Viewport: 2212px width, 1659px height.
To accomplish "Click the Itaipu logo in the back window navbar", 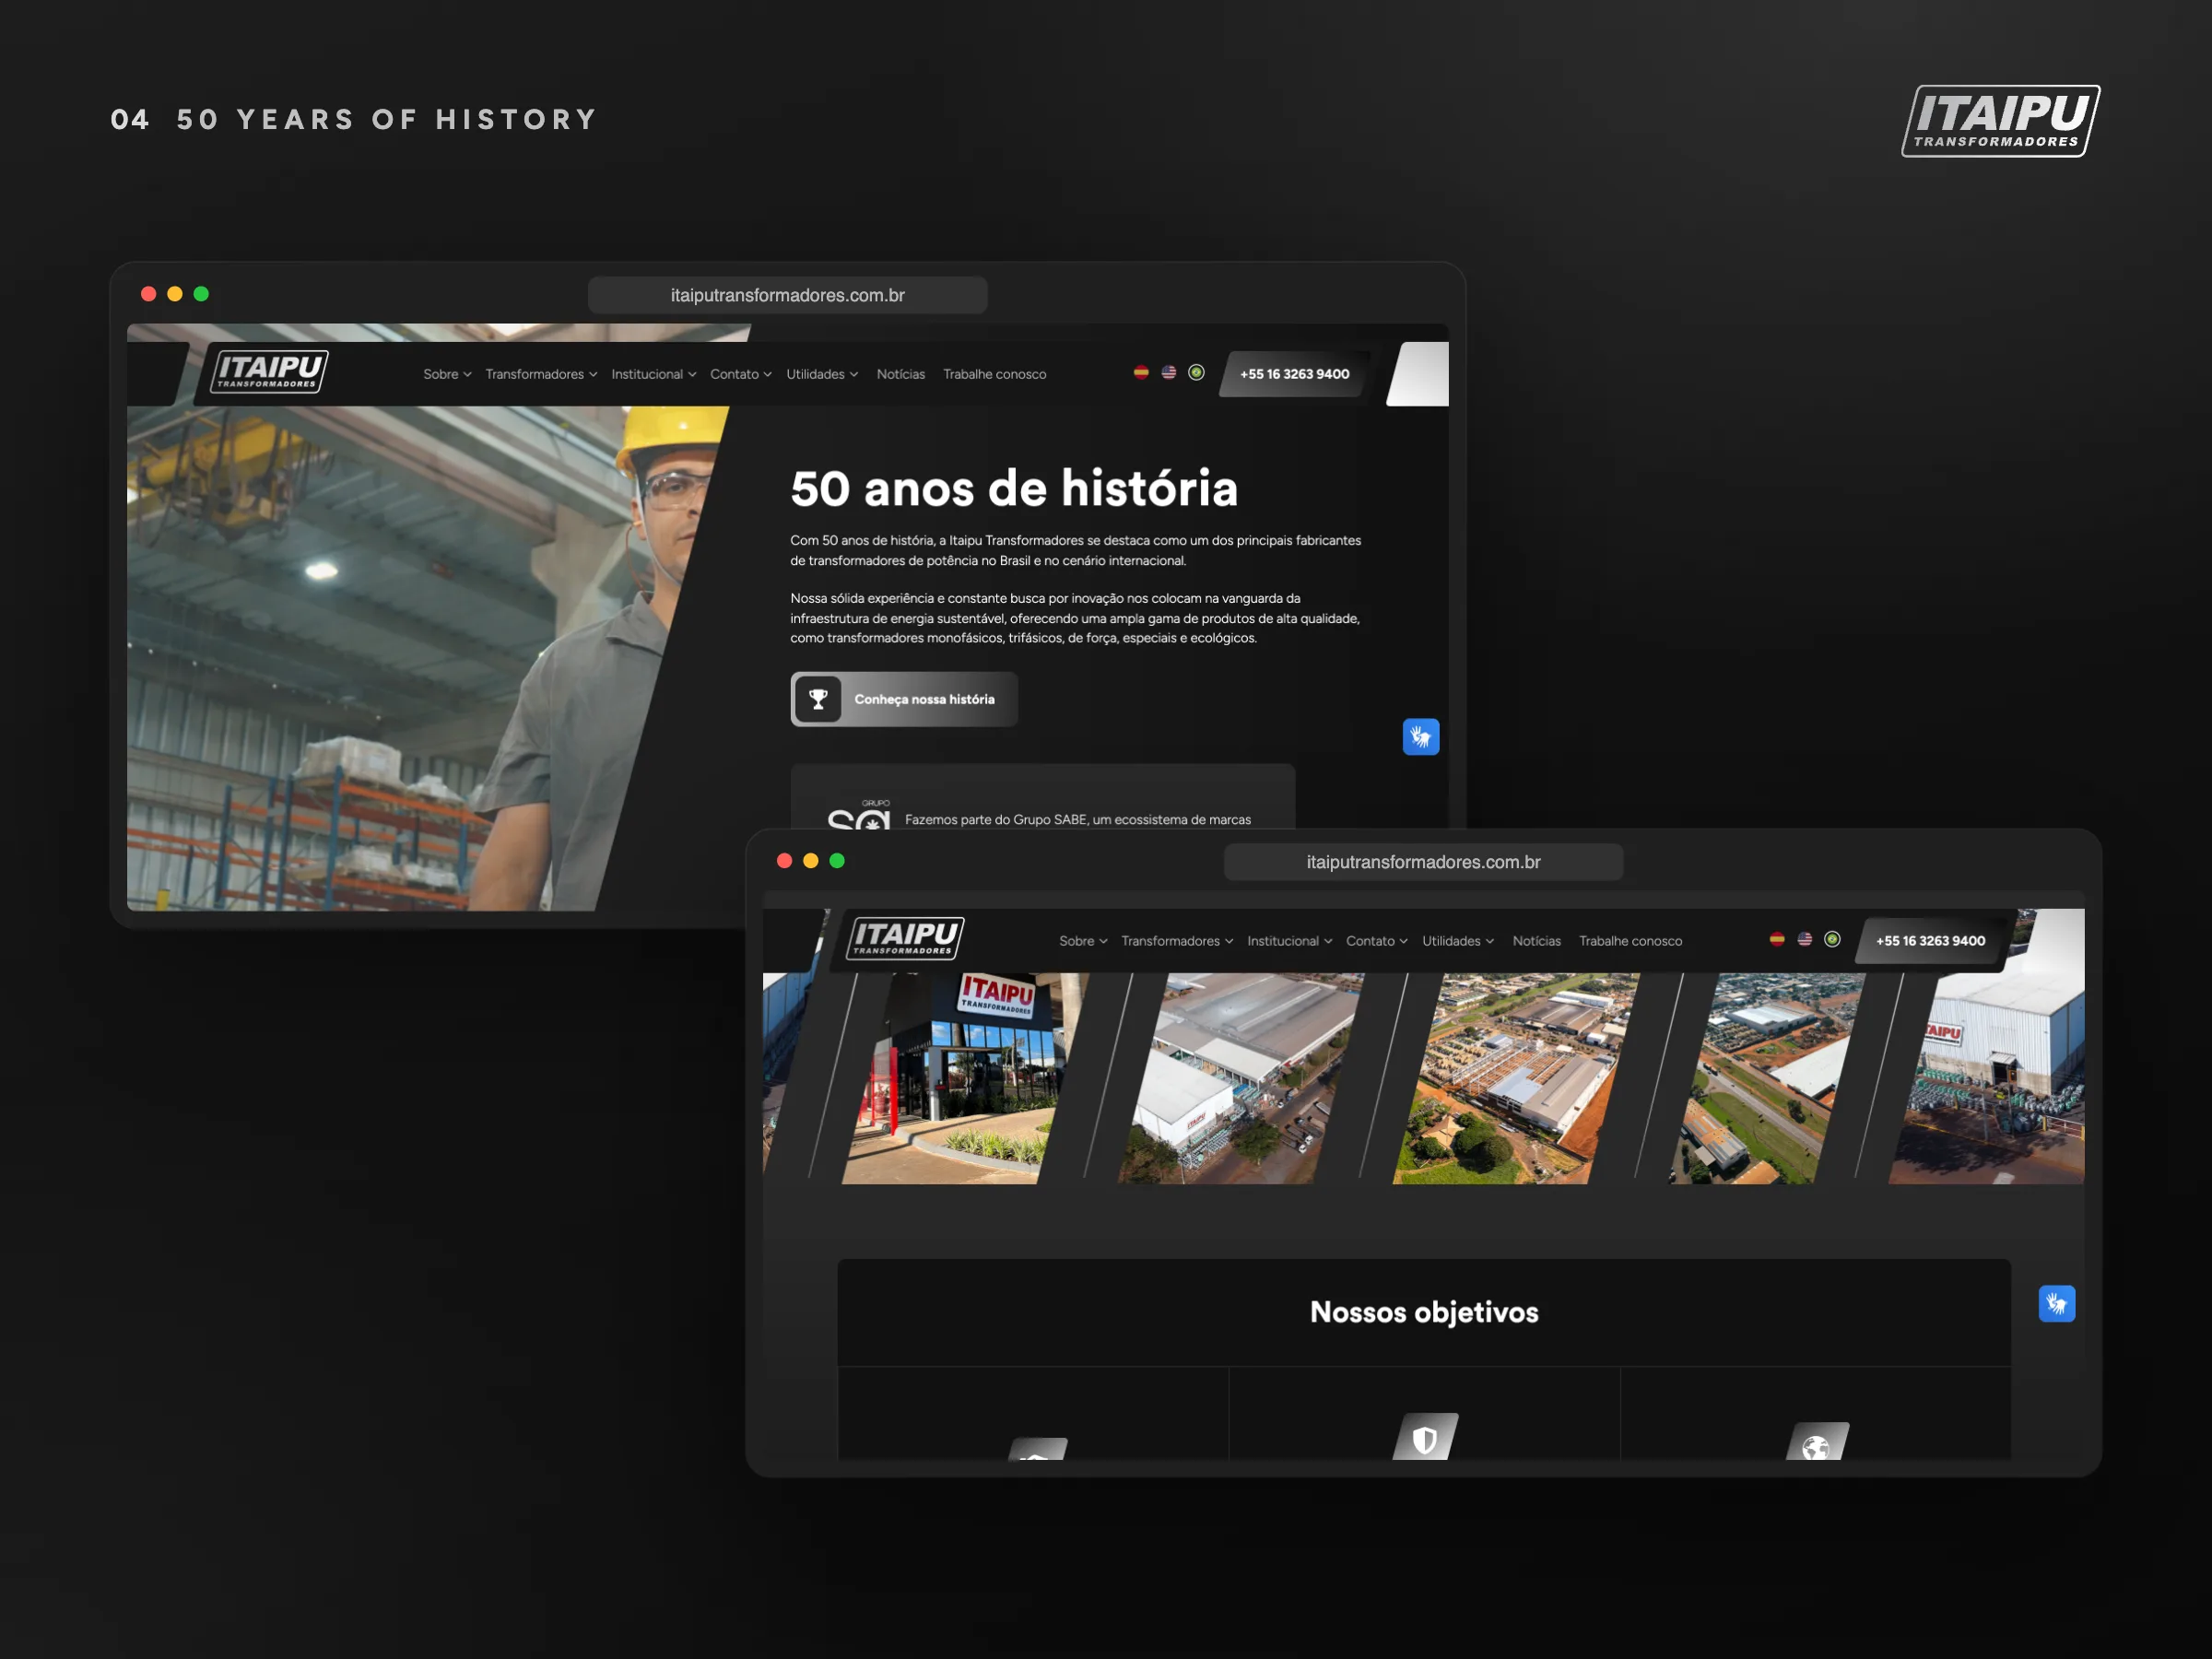I will (x=269, y=371).
